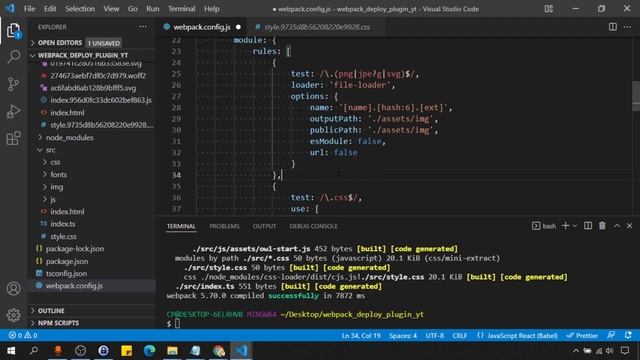
Task: Open the Search view in activity bar
Action: pyautogui.click(x=13, y=57)
